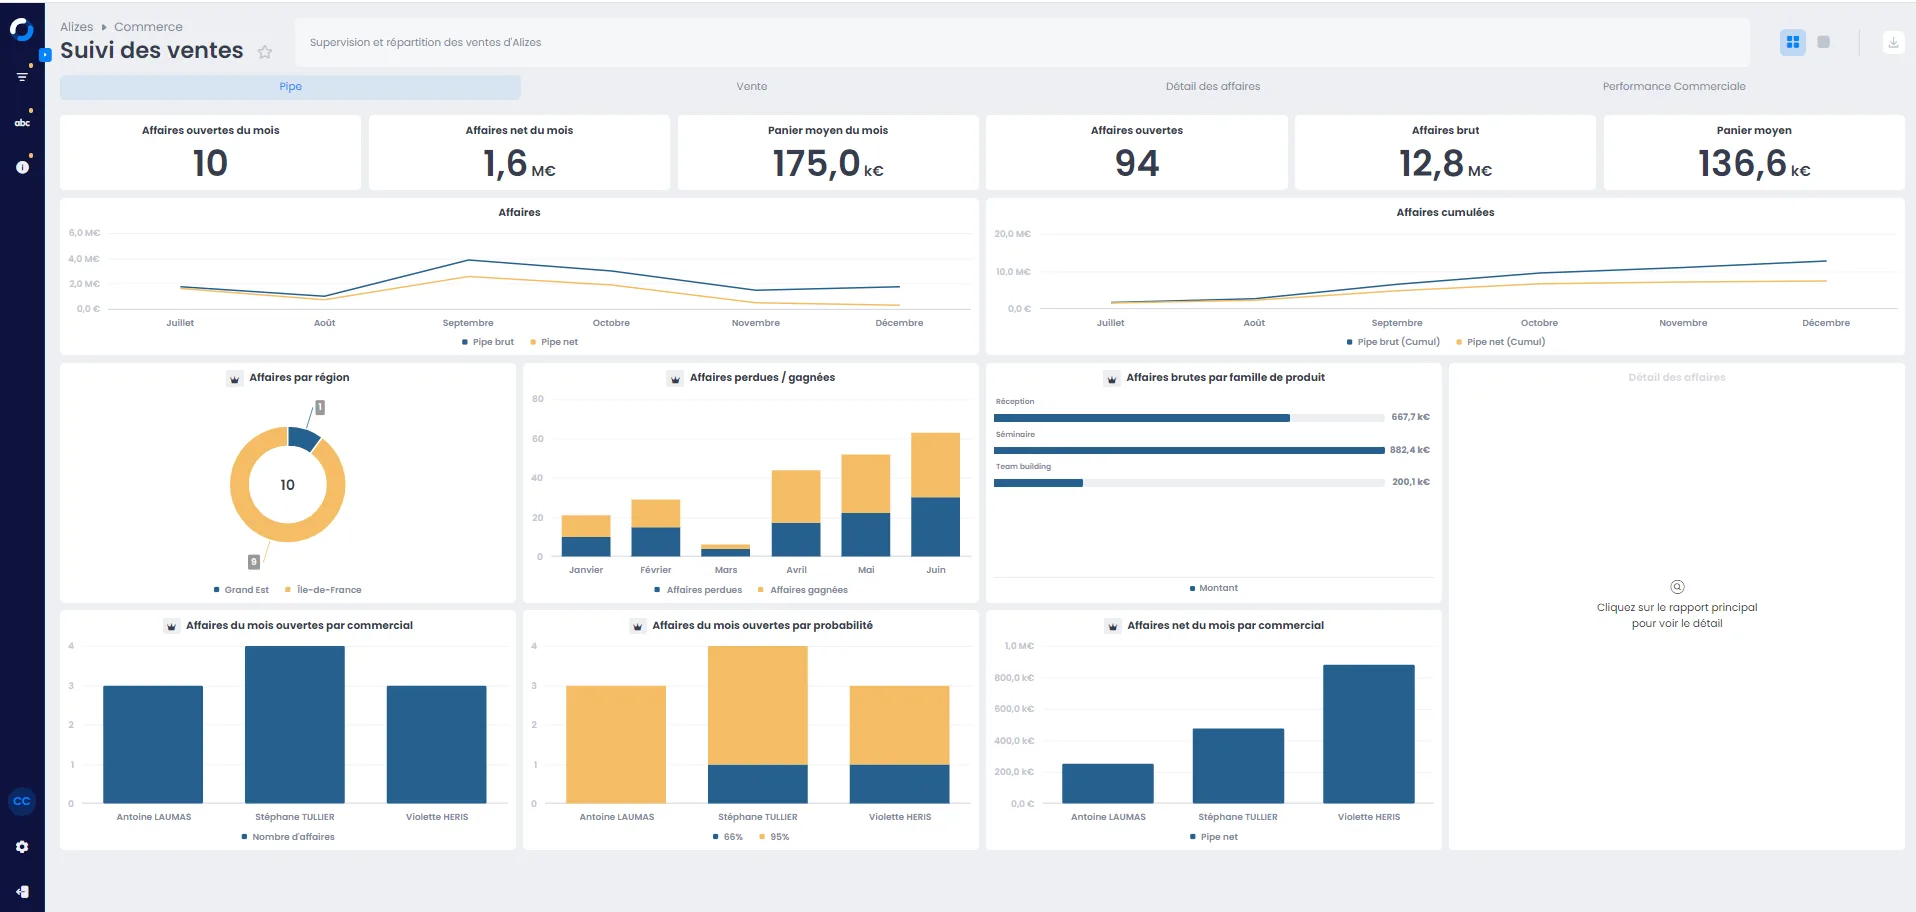The image size is (1916, 912).
Task: Click the Affaires net du mois KPI card
Action: 519,152
